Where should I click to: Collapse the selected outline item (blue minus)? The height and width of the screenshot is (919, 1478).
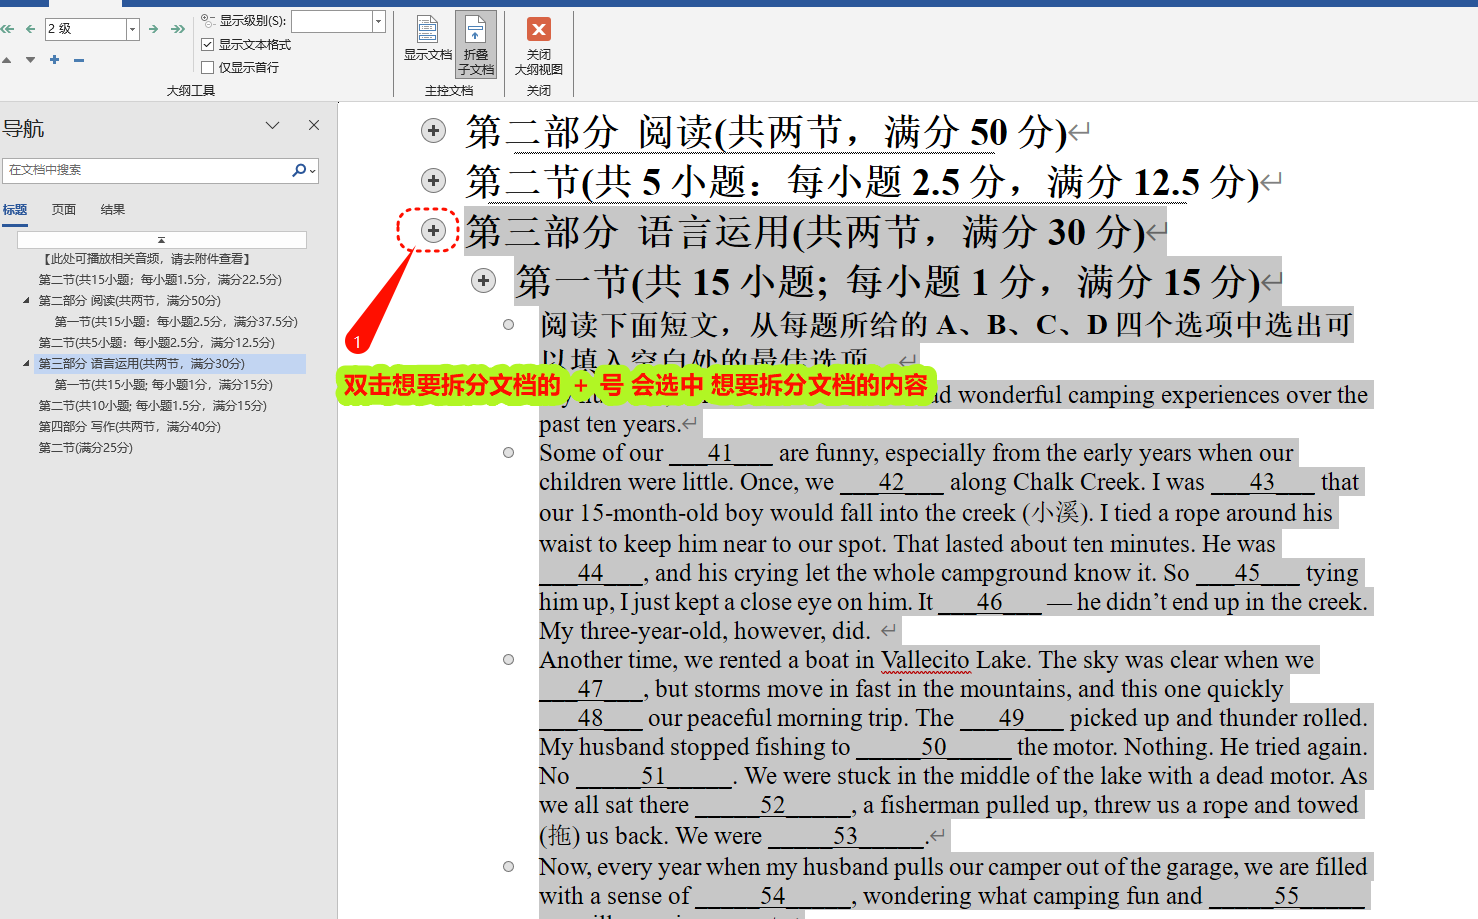point(79,60)
